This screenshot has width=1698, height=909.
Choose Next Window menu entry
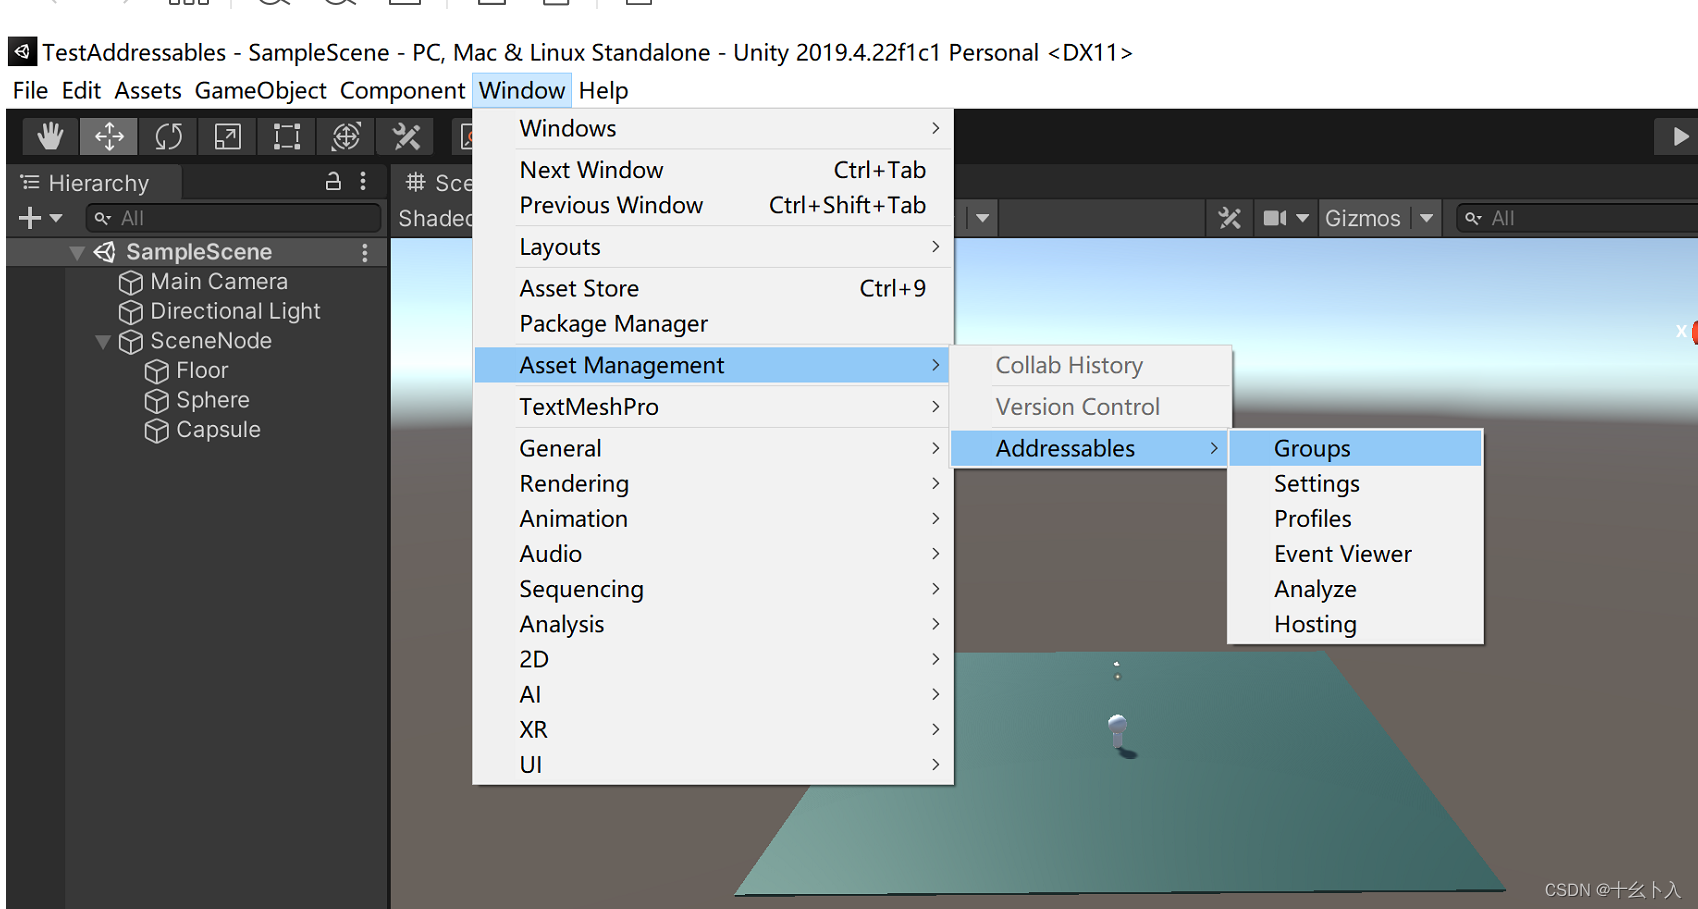click(x=713, y=170)
